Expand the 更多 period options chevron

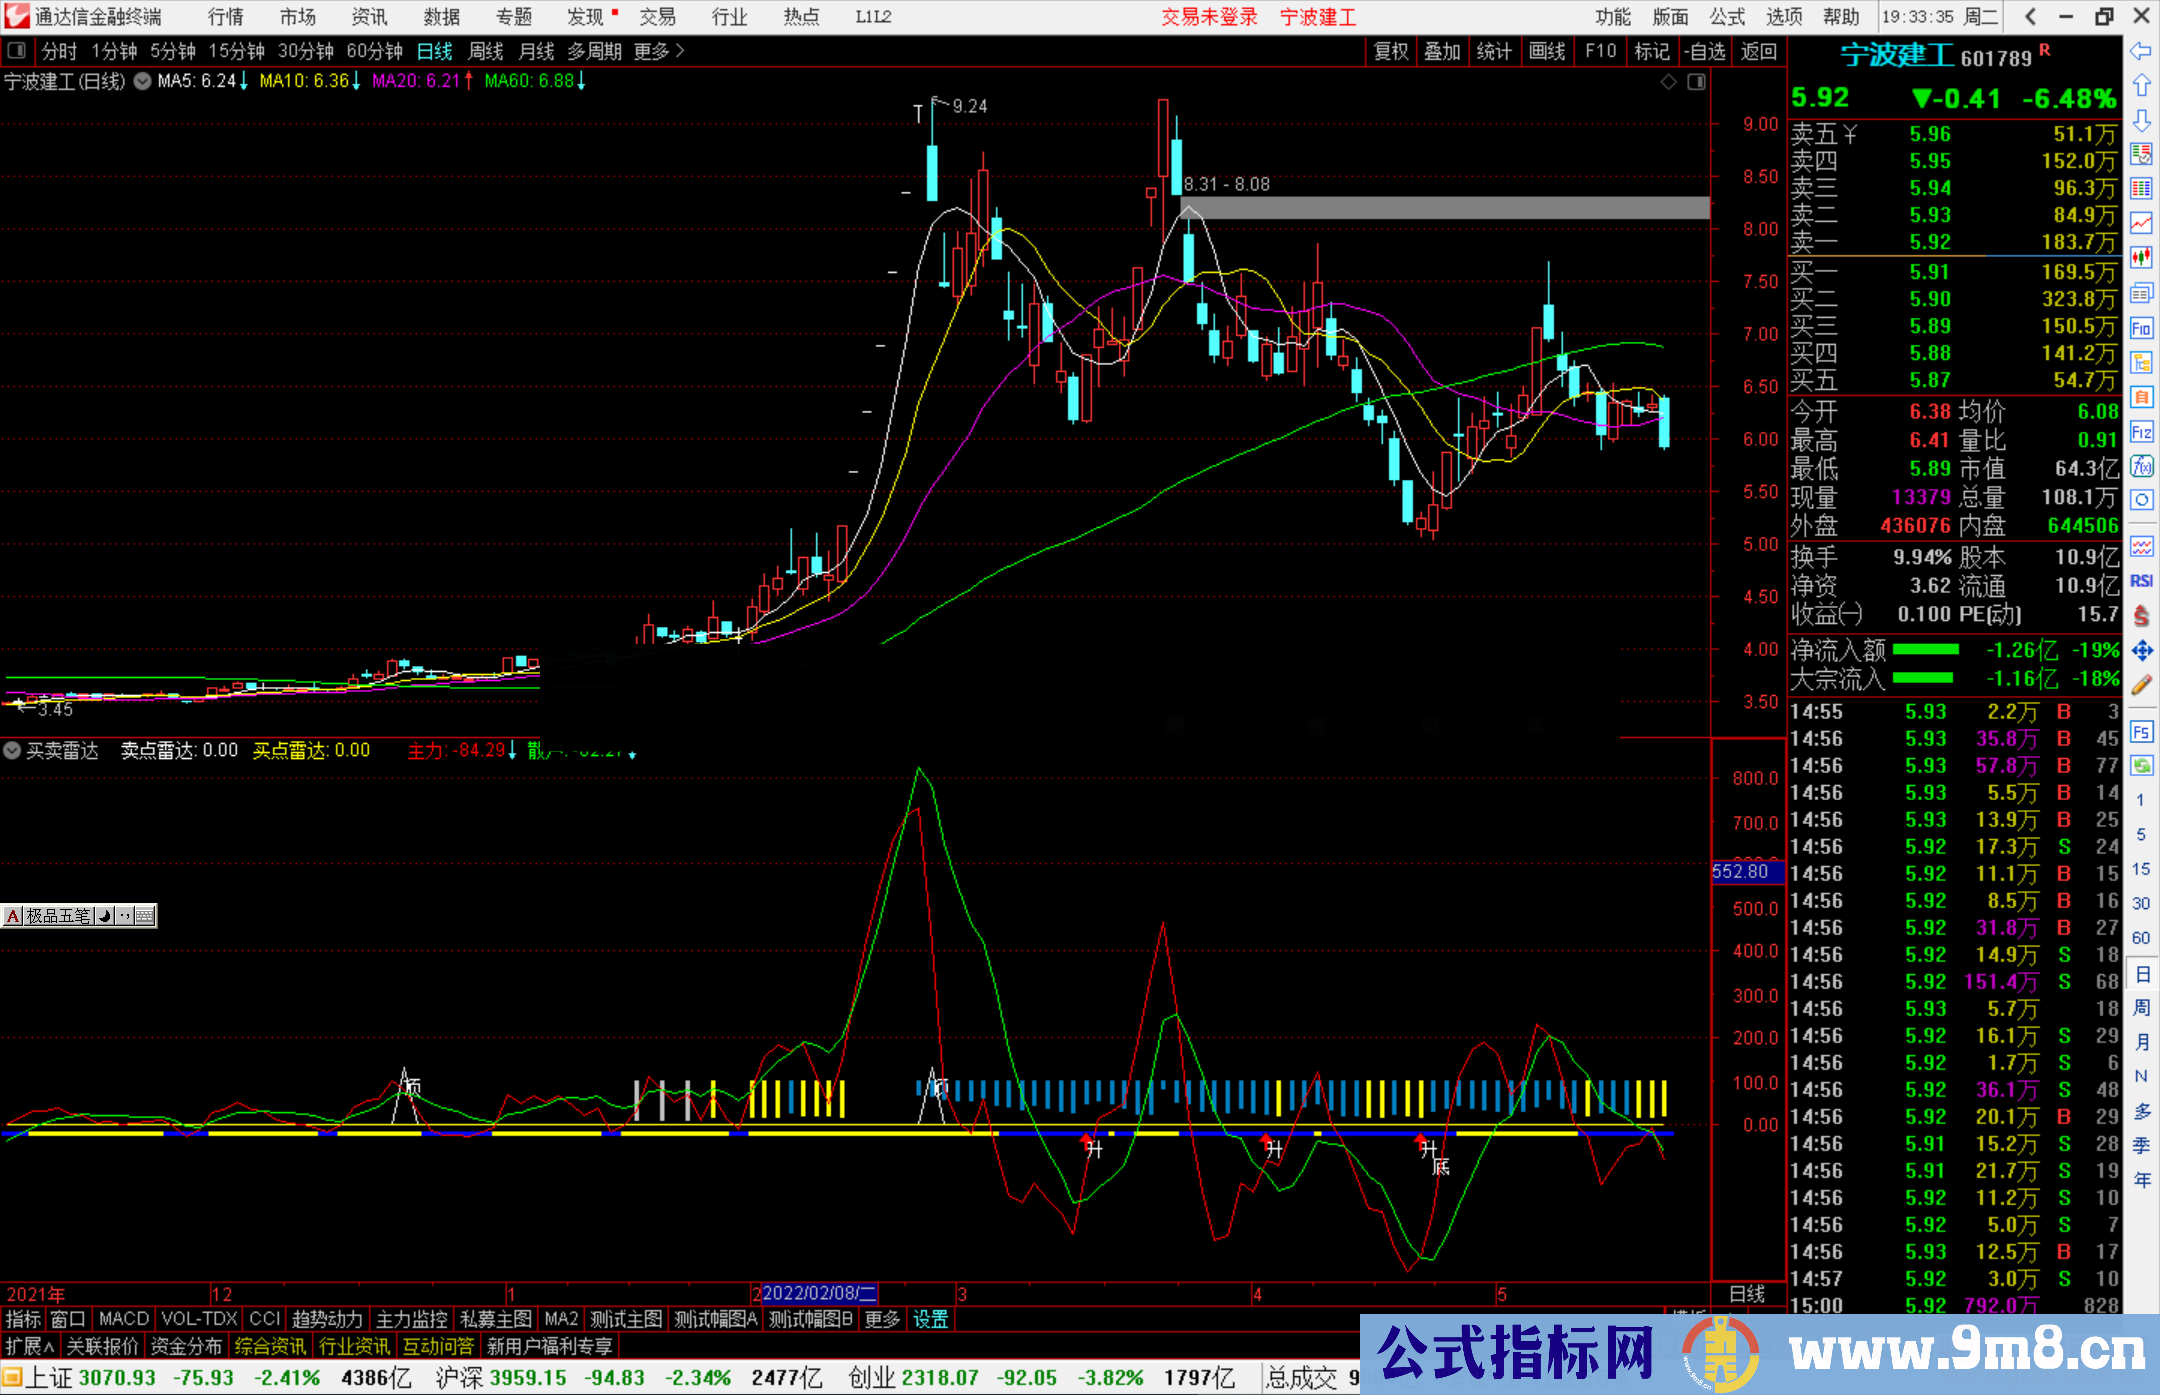[x=680, y=51]
